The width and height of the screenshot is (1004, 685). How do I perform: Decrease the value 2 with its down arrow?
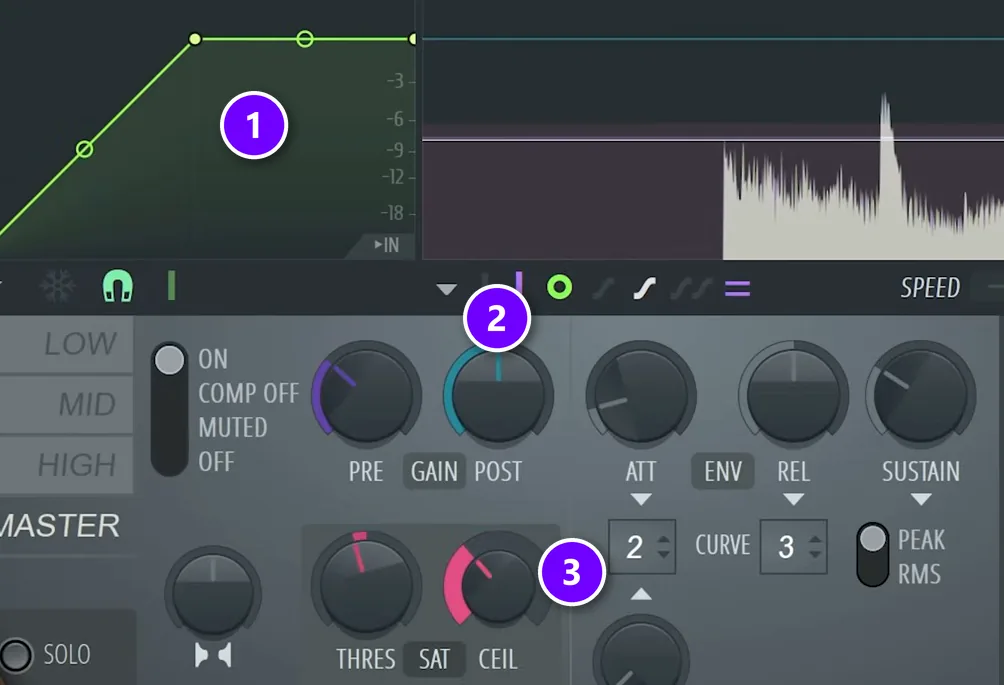pyautogui.click(x=663, y=553)
